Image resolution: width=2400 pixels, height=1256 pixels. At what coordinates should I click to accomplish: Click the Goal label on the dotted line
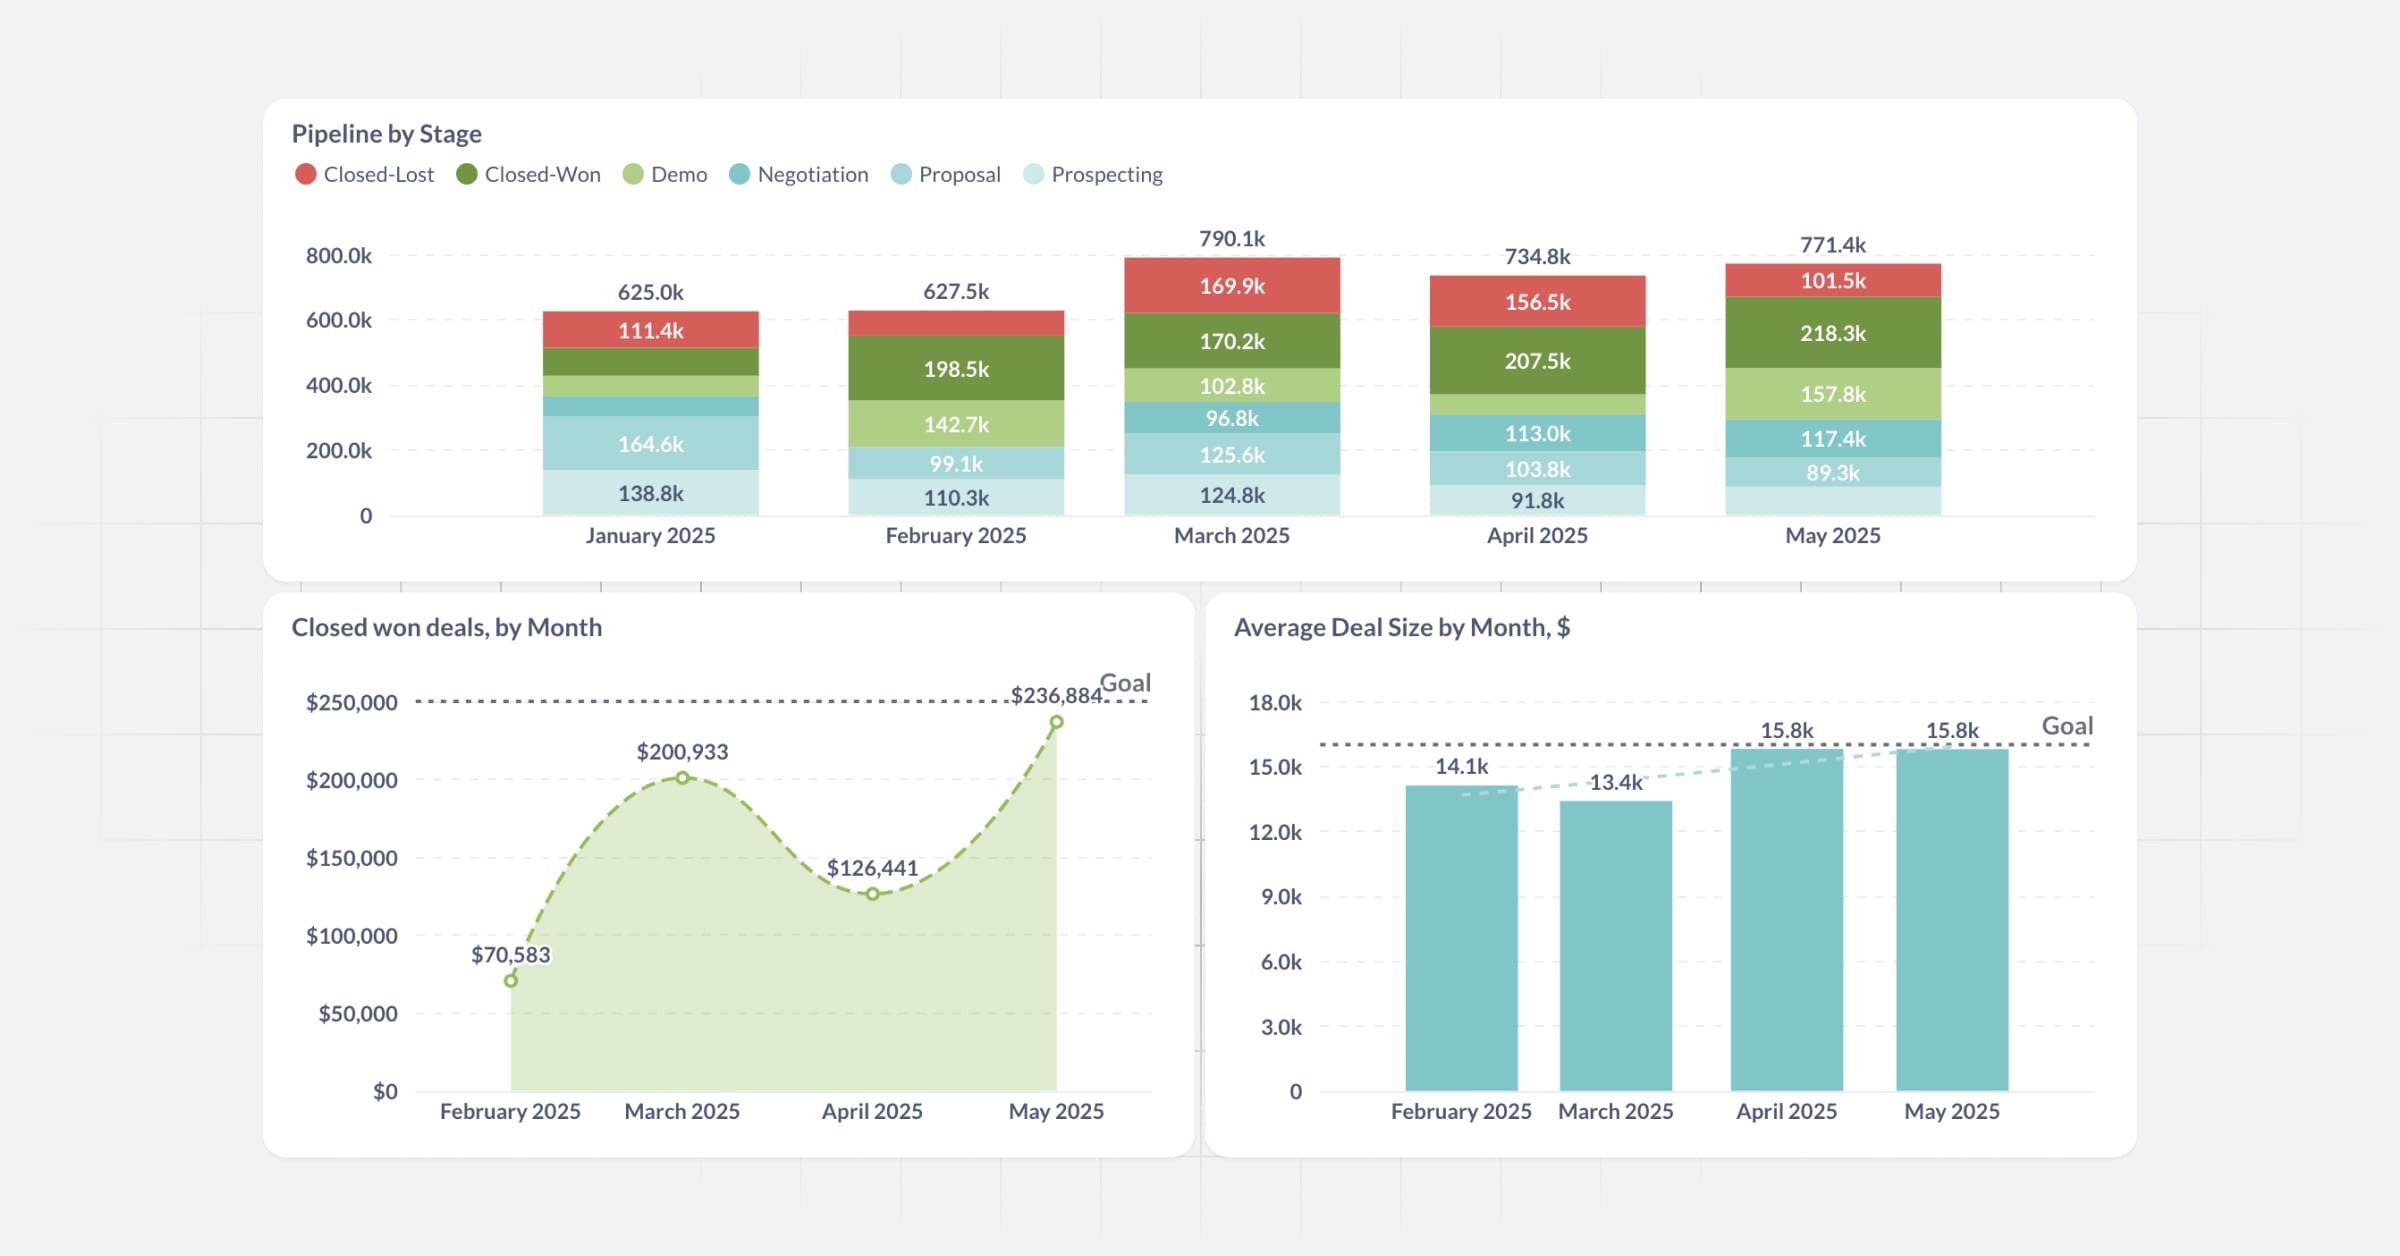coord(1125,683)
